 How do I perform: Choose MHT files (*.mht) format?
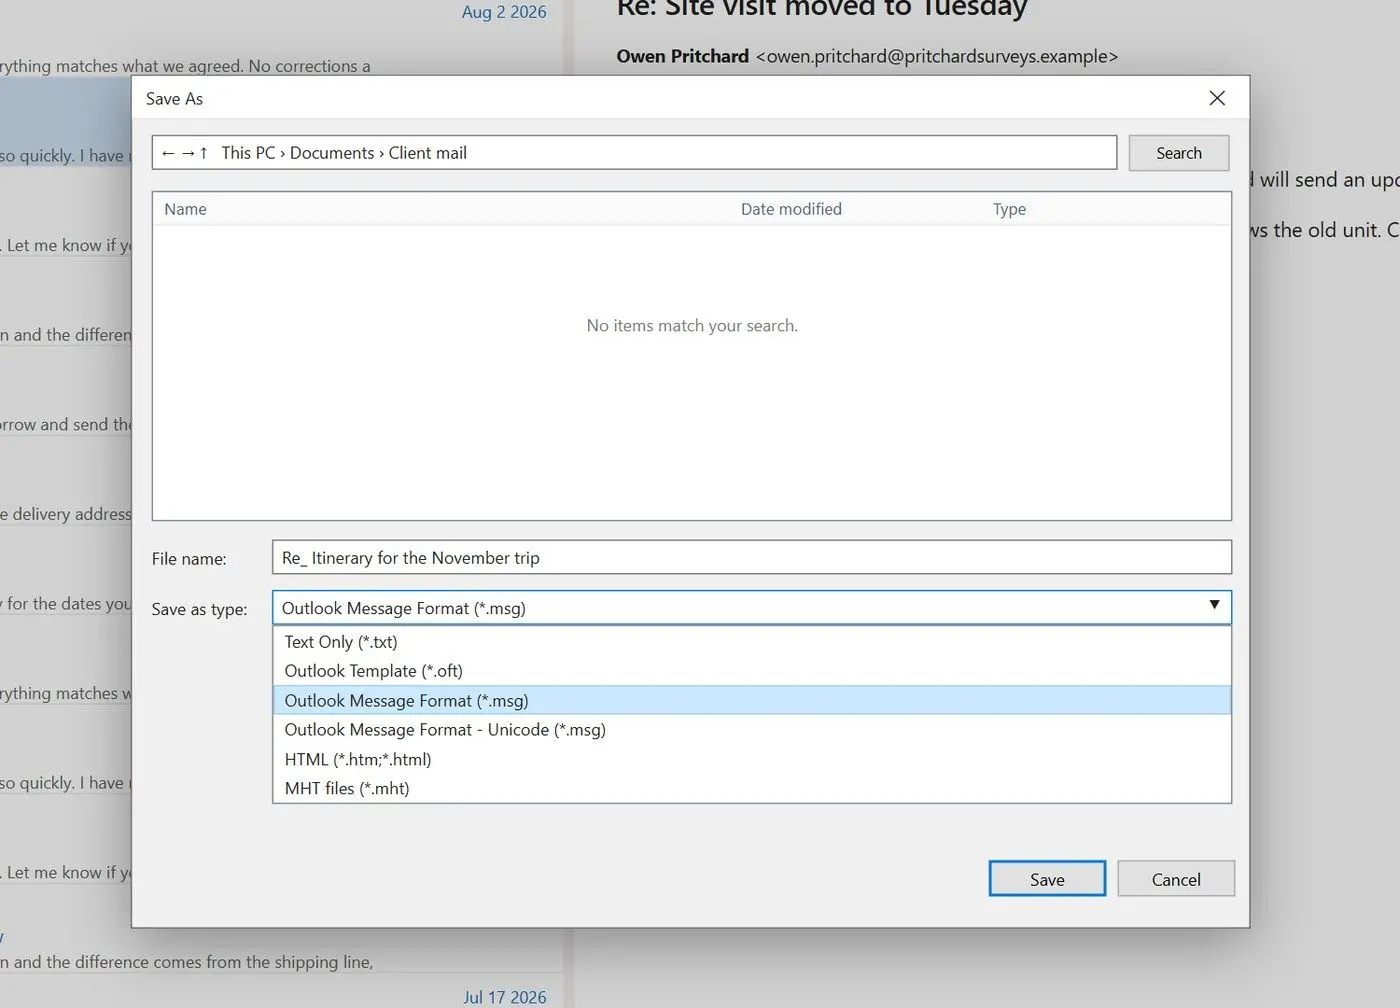[x=752, y=788]
